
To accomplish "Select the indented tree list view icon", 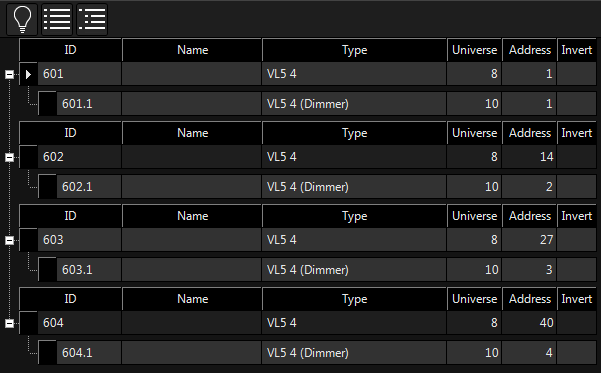I will point(92,19).
